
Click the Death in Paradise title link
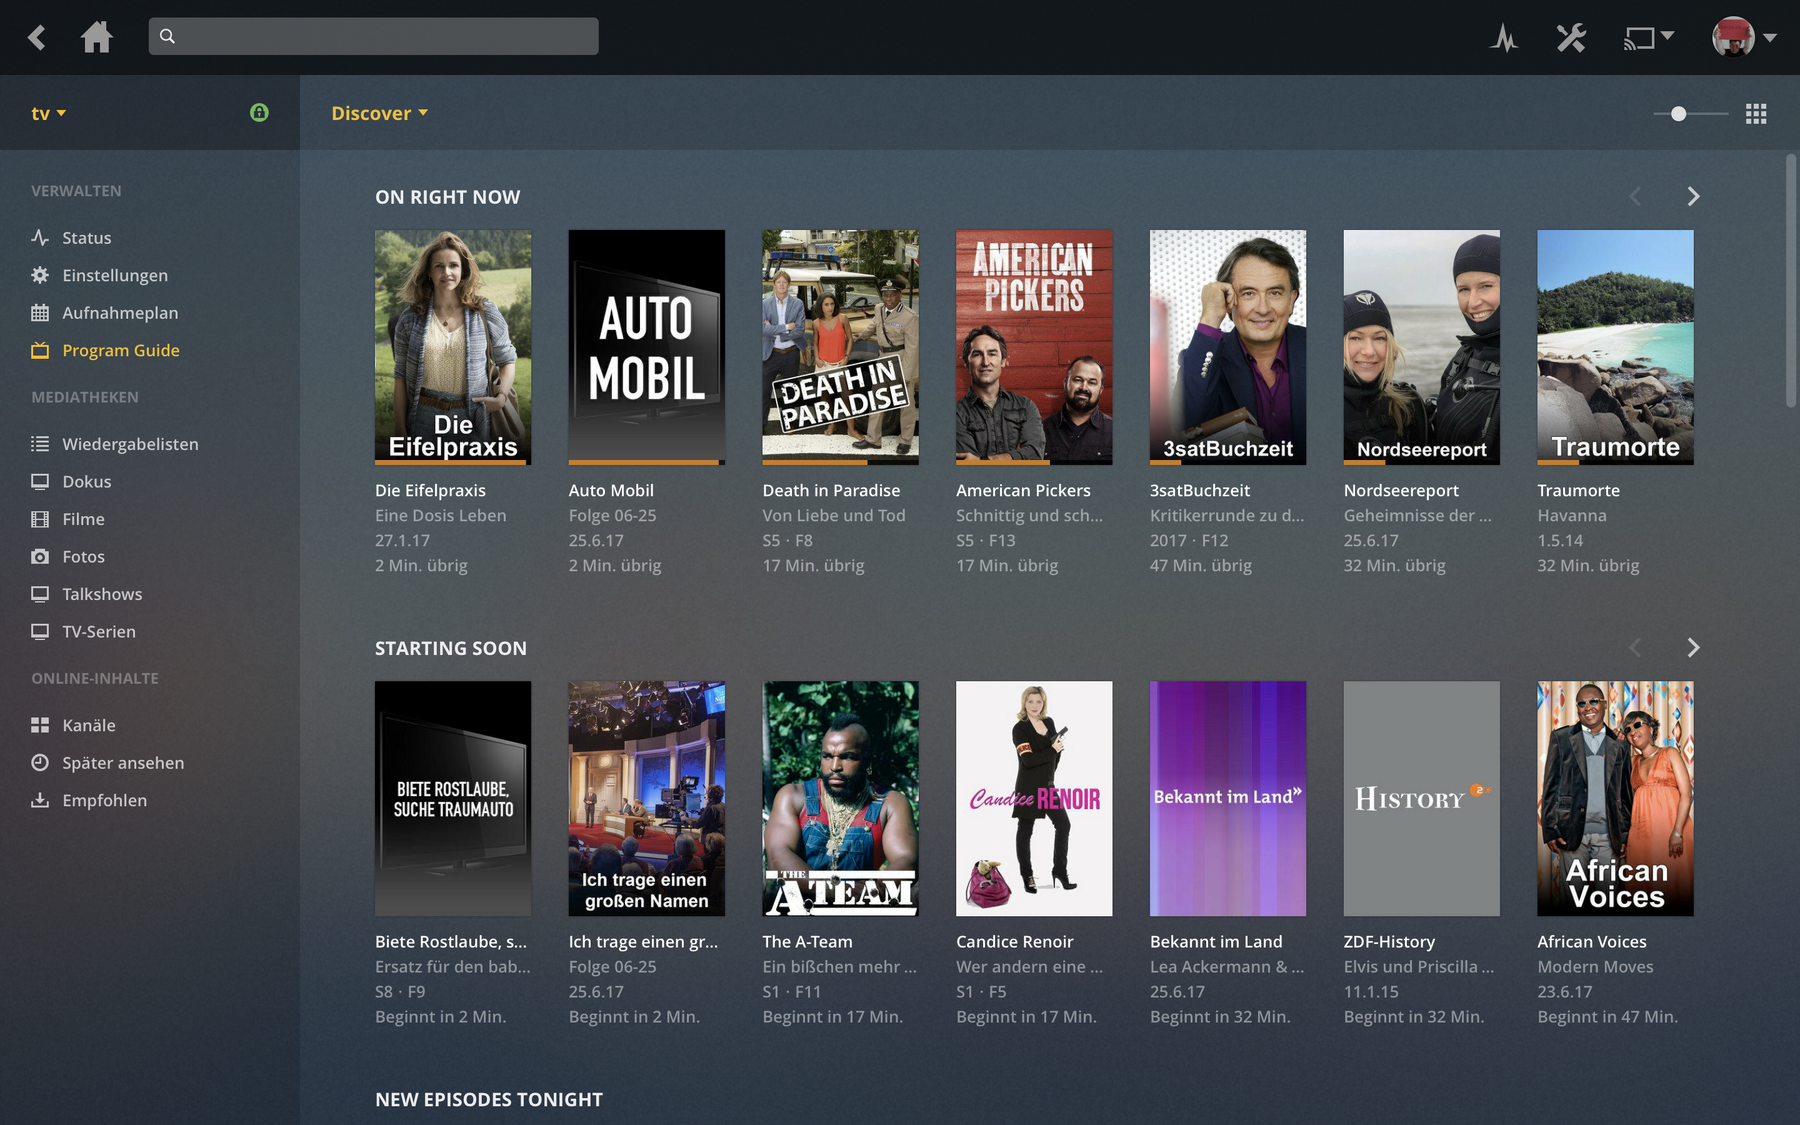pyautogui.click(x=831, y=491)
